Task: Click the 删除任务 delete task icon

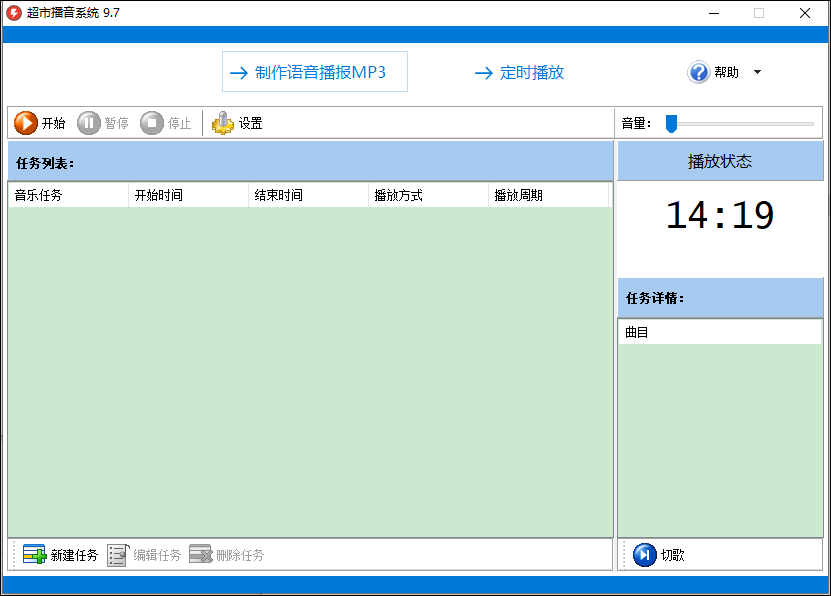Action: (200, 555)
